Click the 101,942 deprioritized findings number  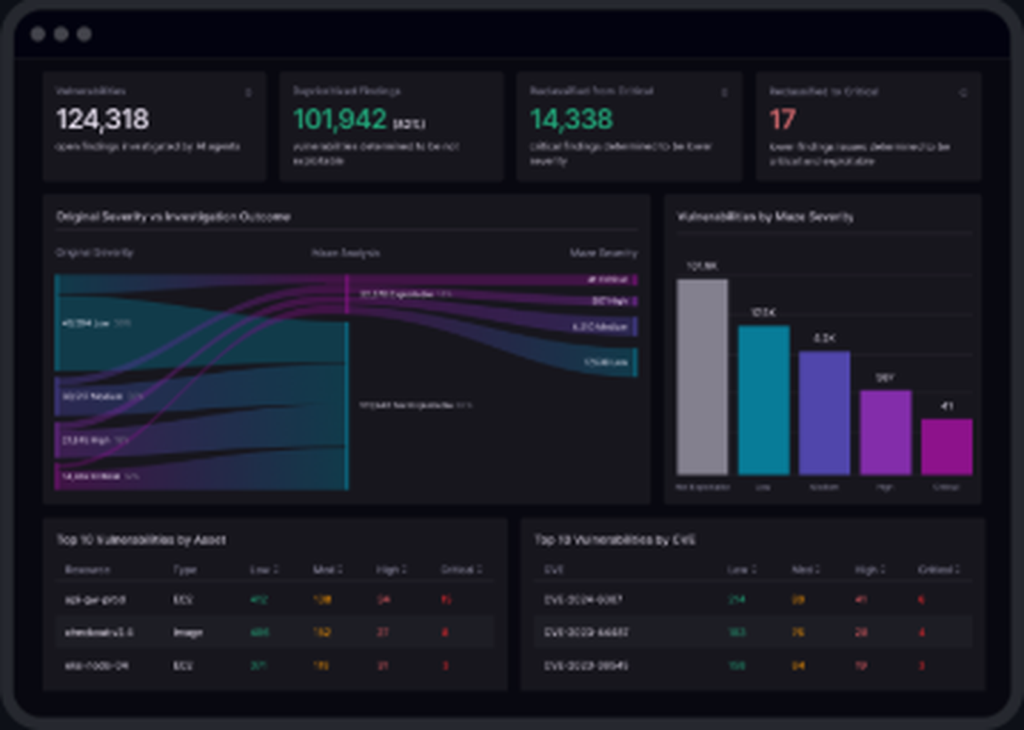point(340,119)
